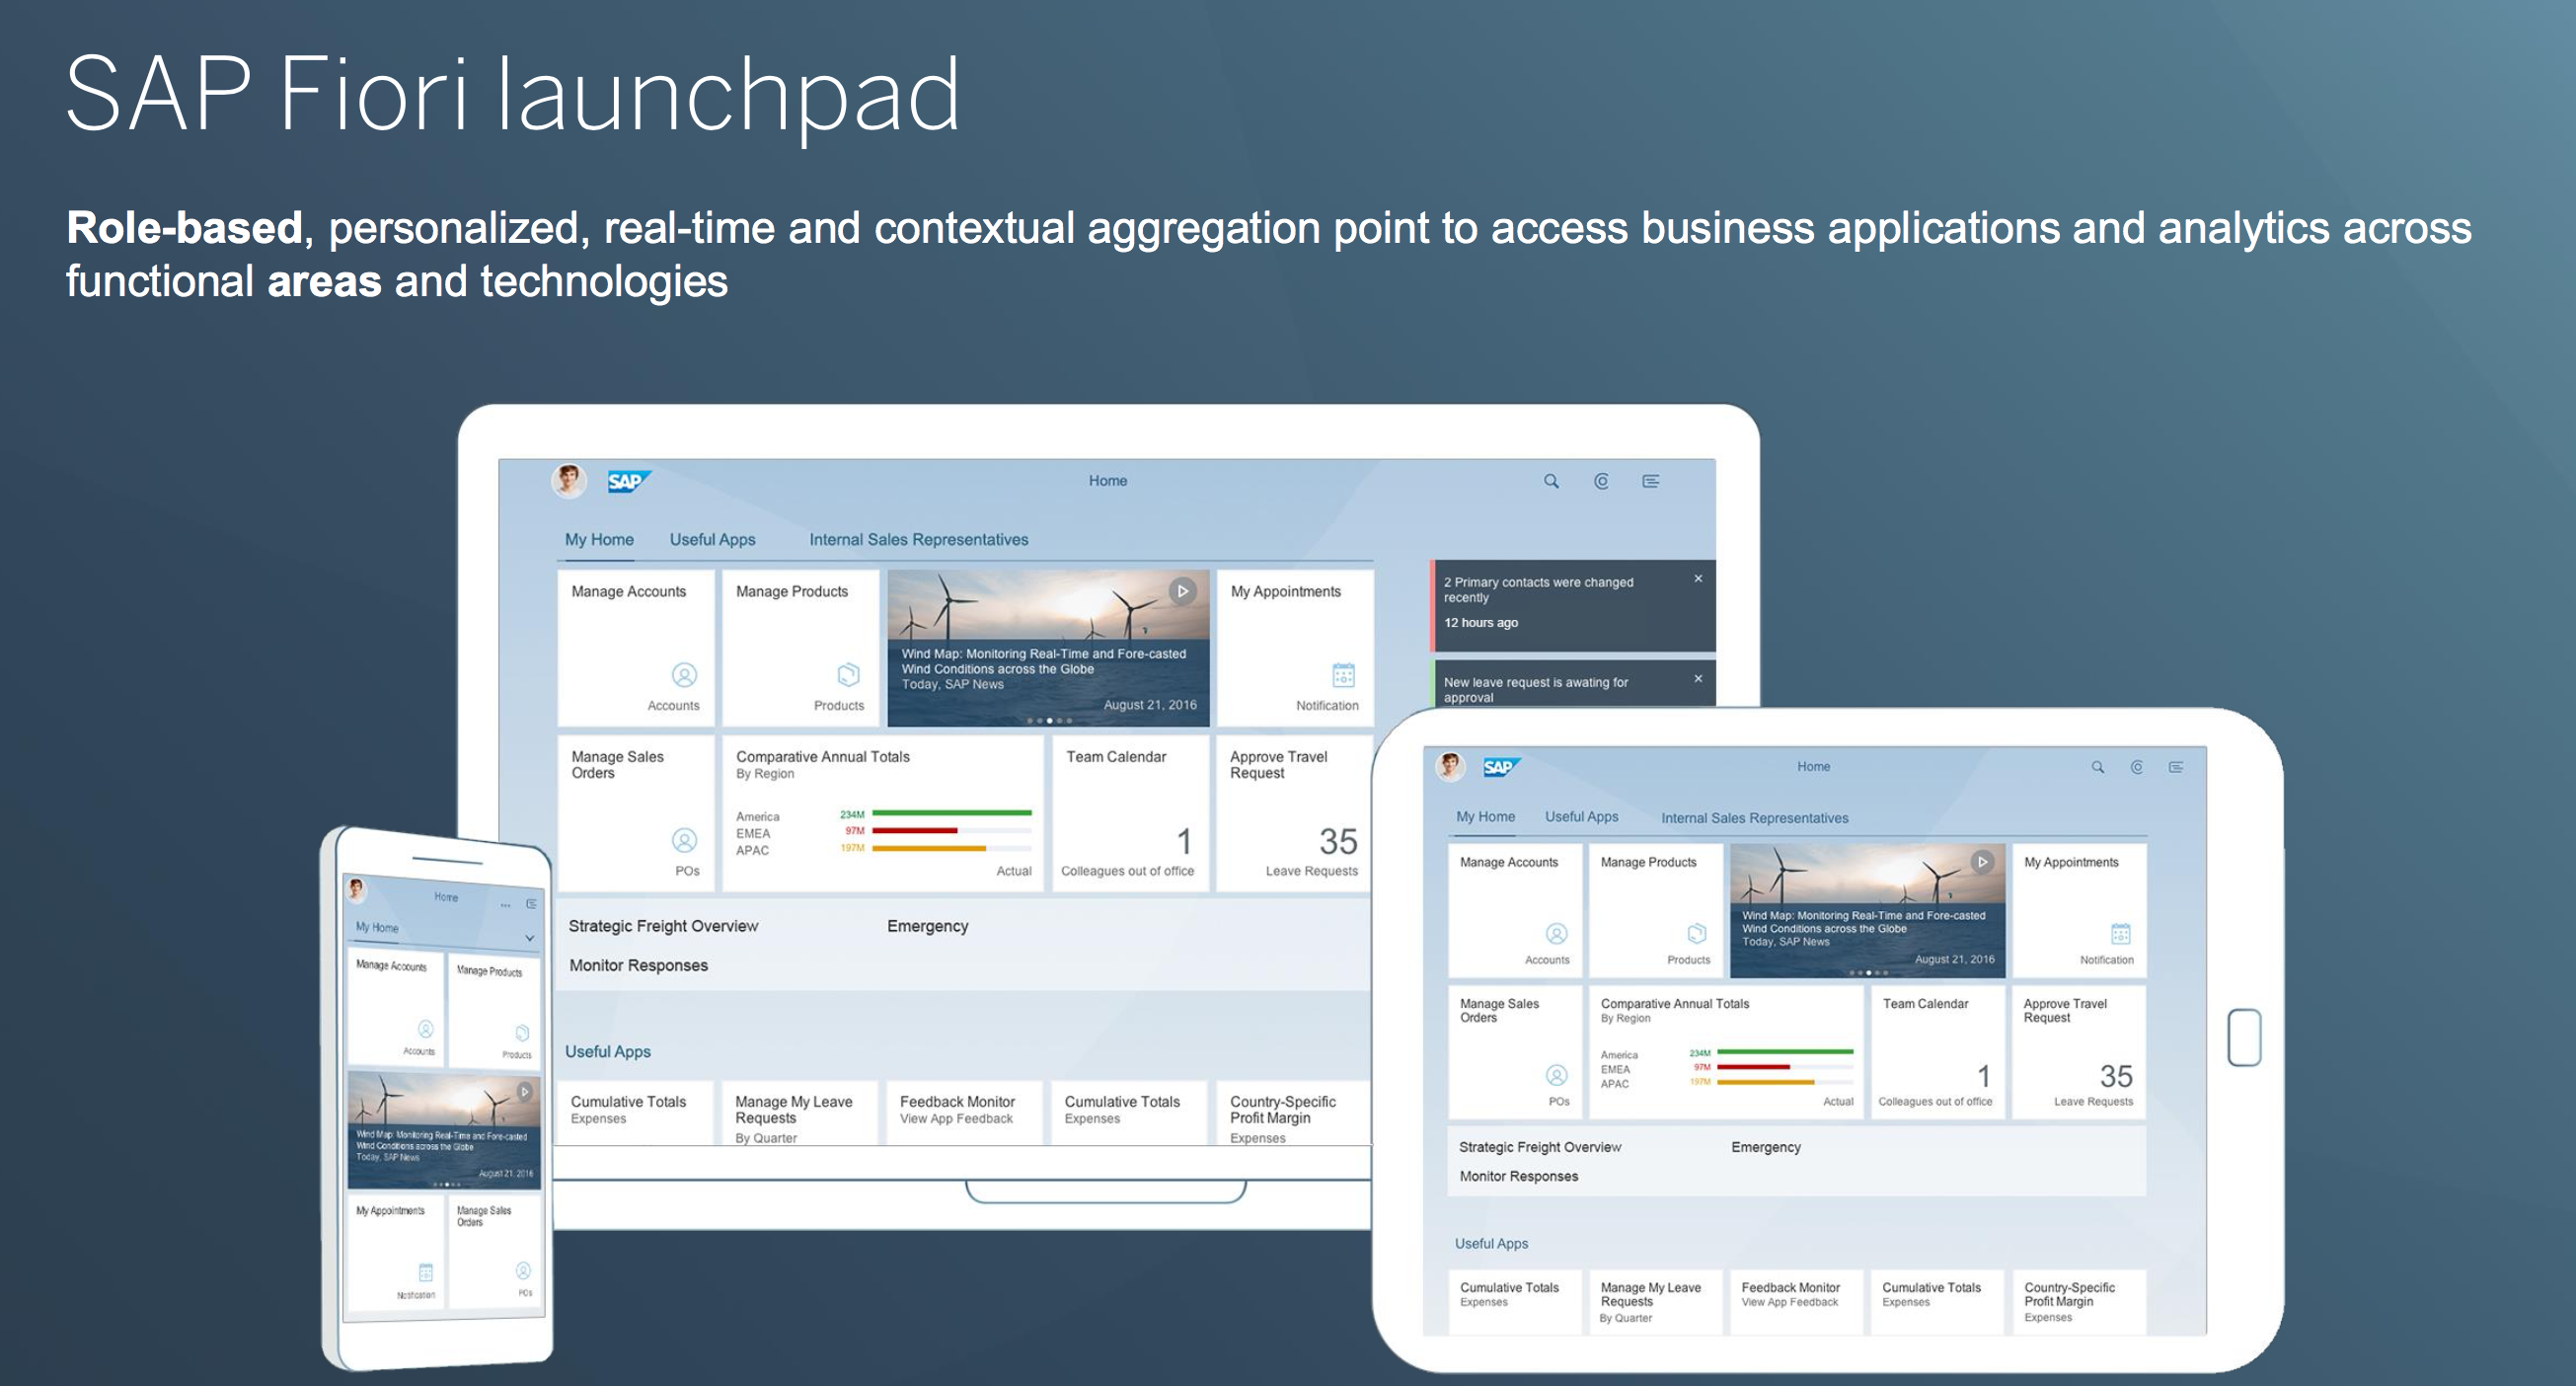
Task: Open Team Calendar tile on tablet
Action: [1937, 1052]
